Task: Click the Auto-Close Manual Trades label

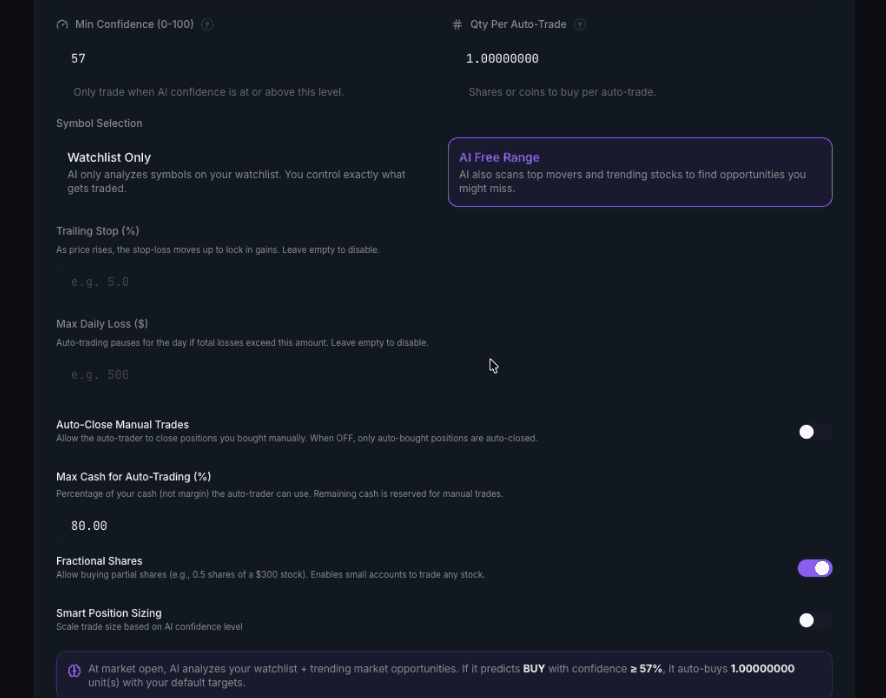Action: point(122,424)
